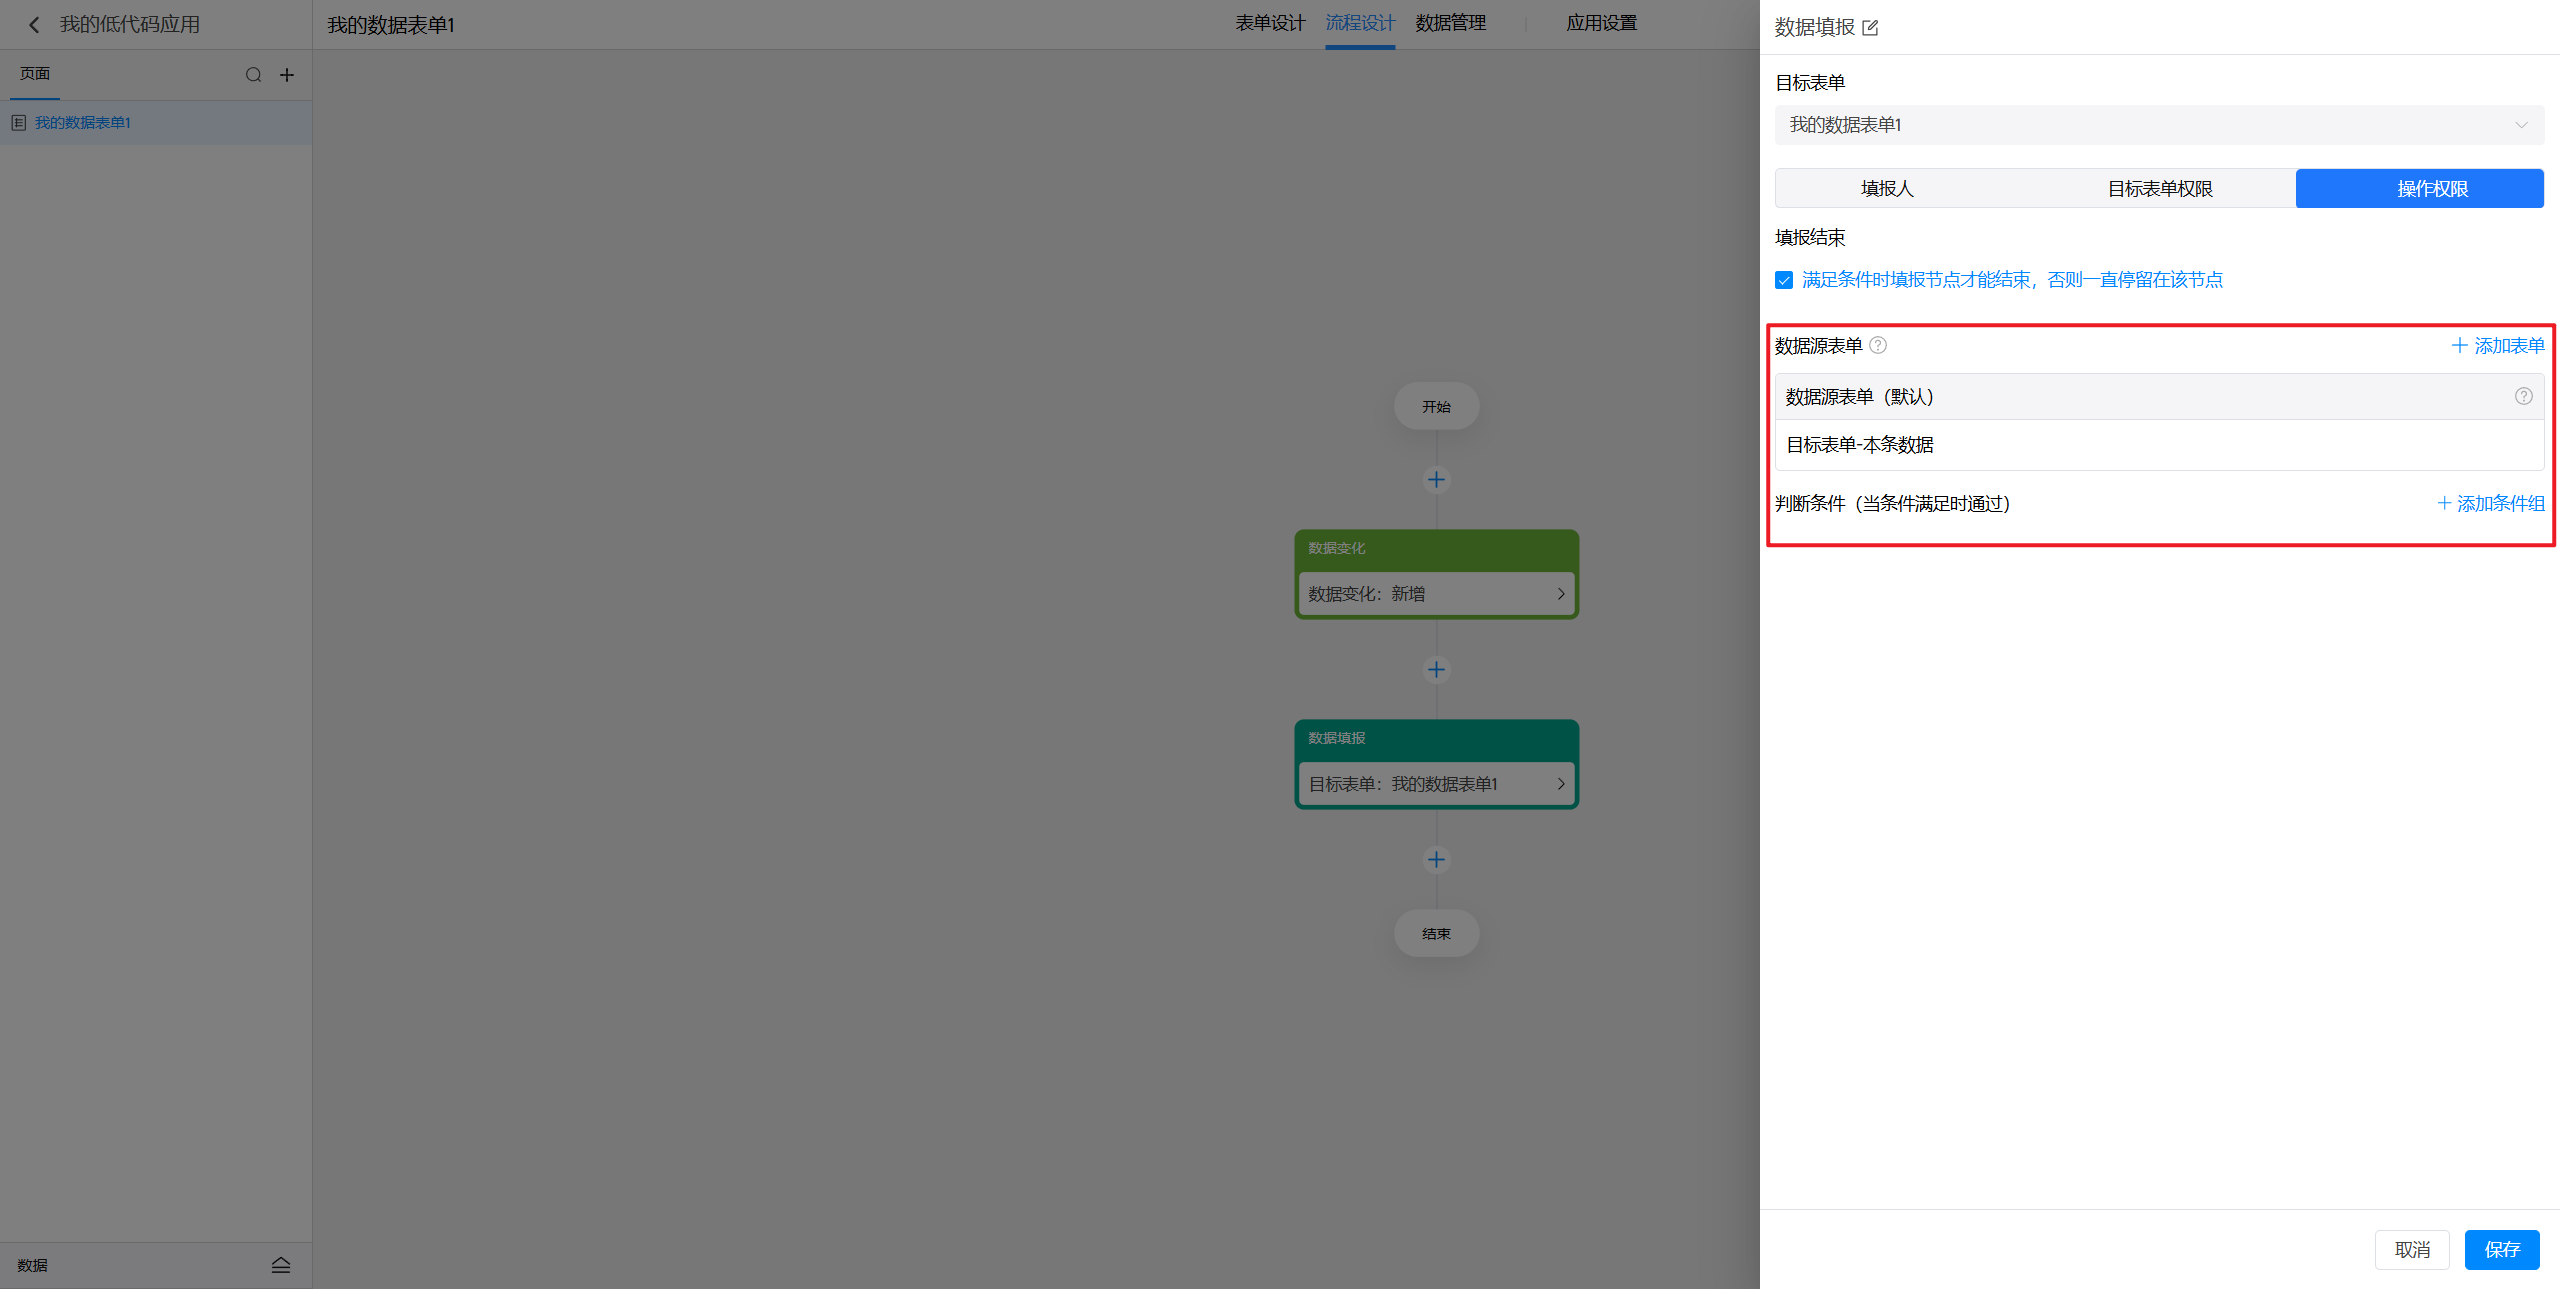
Task: Select 我的数据表单1 in page list
Action: [x=83, y=123]
